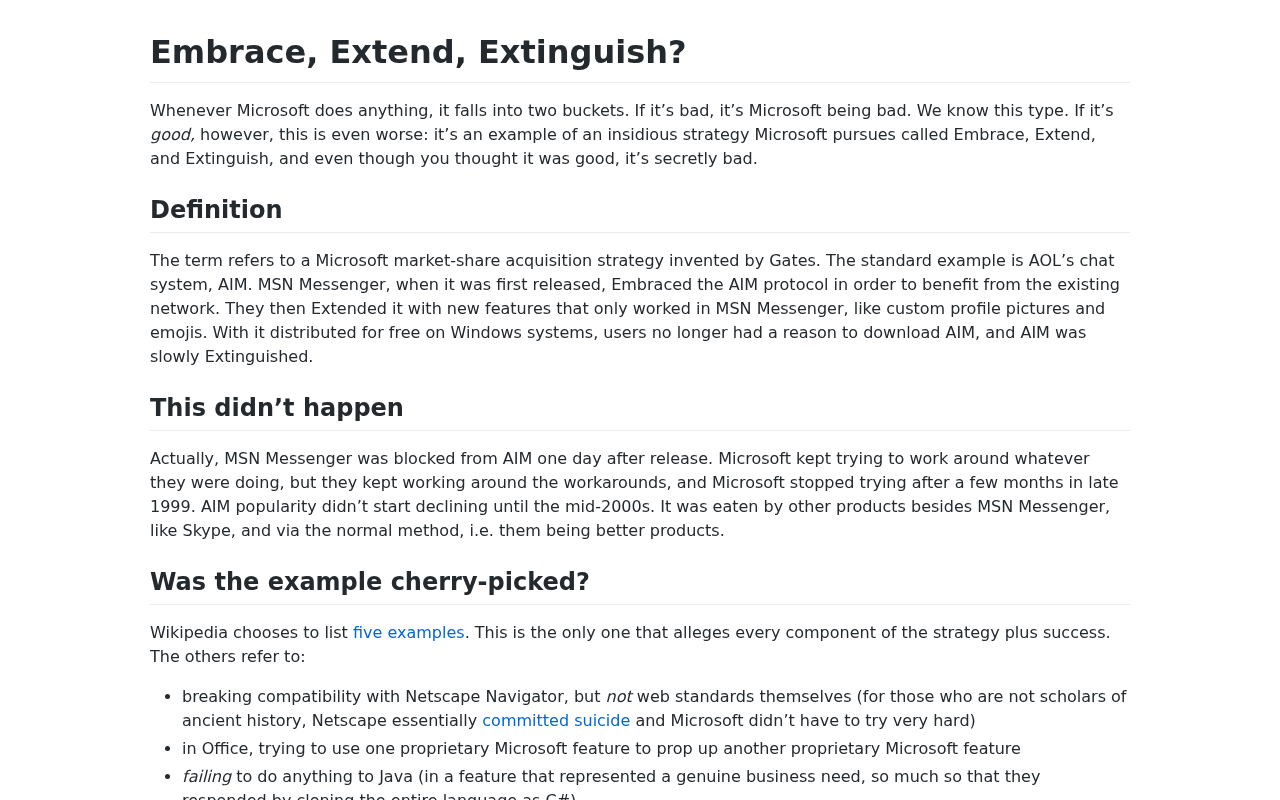Viewport: 1280px width, 800px height.
Task: Click the "This didn't happen" heading
Action: coord(277,408)
